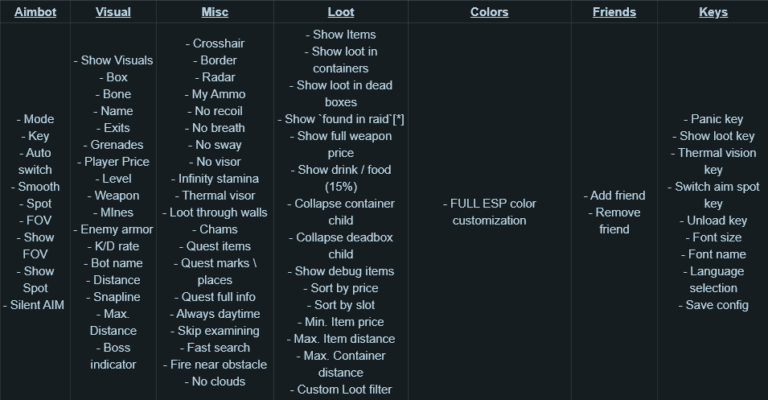Switch to the Misc header
This screenshot has height=400, width=768.
pos(216,12)
